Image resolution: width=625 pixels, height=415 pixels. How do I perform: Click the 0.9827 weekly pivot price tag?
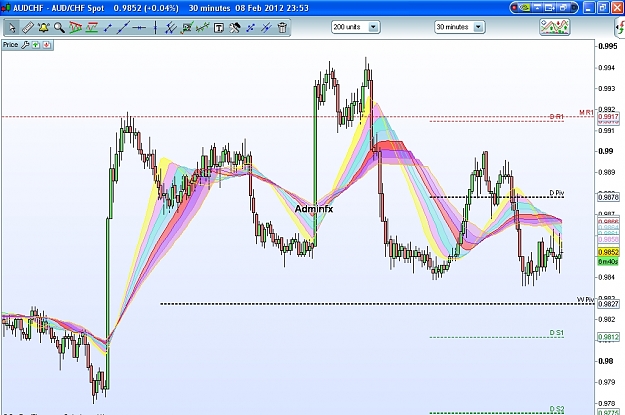608,304
